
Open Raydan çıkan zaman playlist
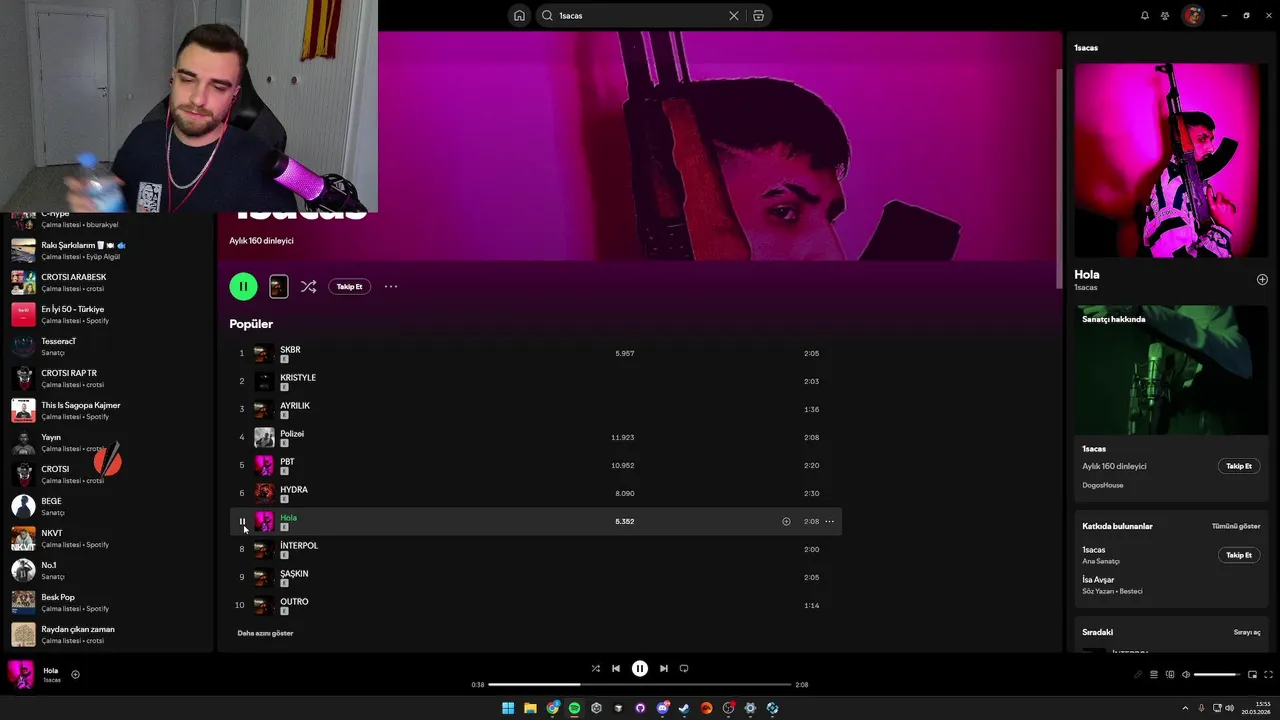coord(108,634)
